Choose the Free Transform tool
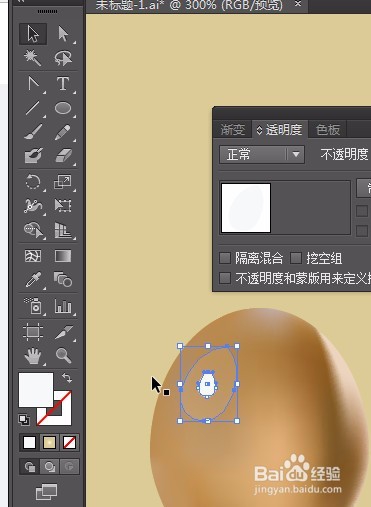Viewport: 371px width, 507px height. 63,206
